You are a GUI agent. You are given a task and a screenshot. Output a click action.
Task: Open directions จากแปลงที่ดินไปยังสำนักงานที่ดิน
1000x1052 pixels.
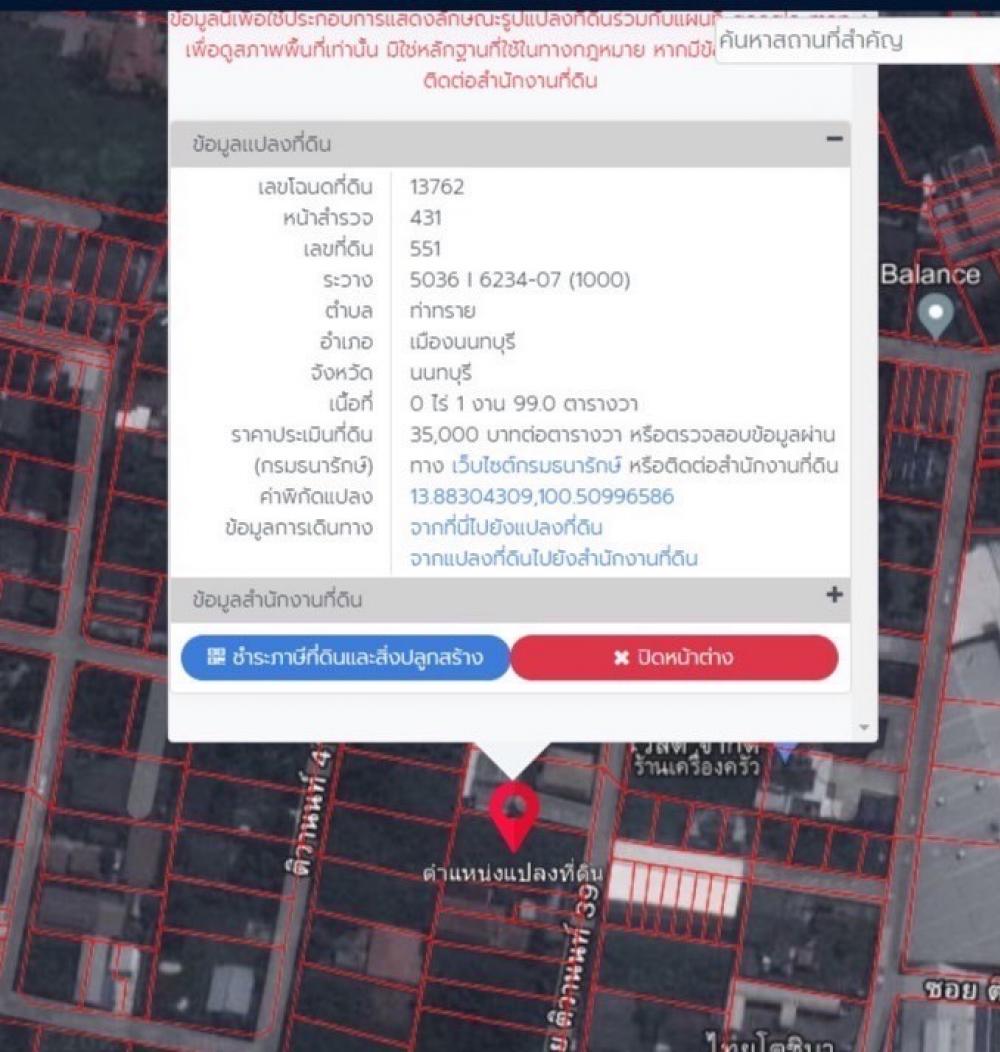554,558
